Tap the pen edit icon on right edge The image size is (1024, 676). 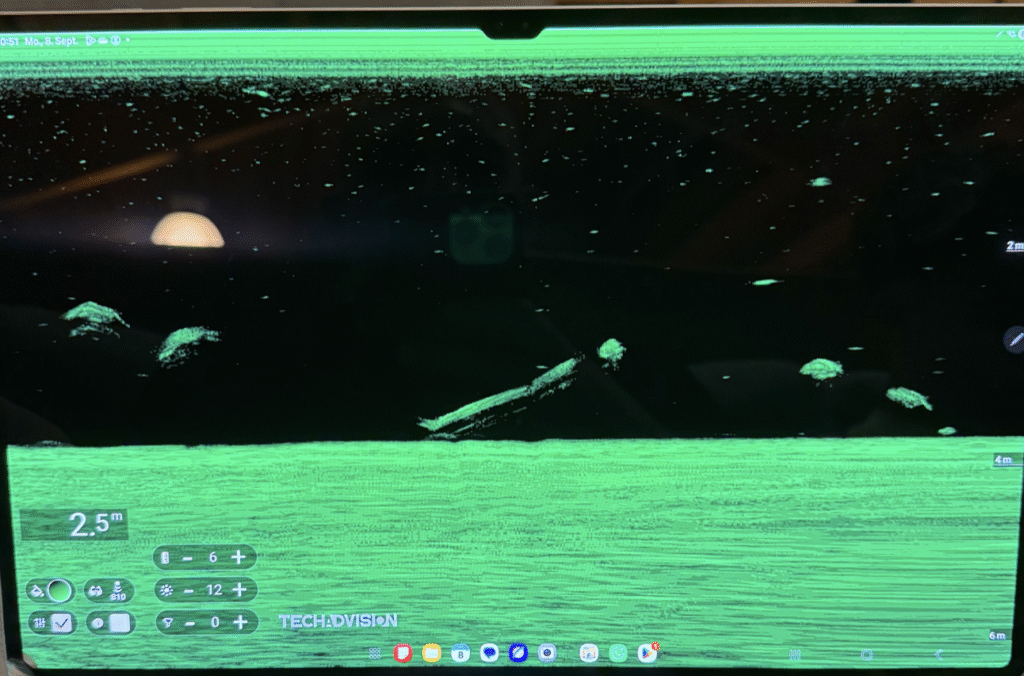point(1014,340)
